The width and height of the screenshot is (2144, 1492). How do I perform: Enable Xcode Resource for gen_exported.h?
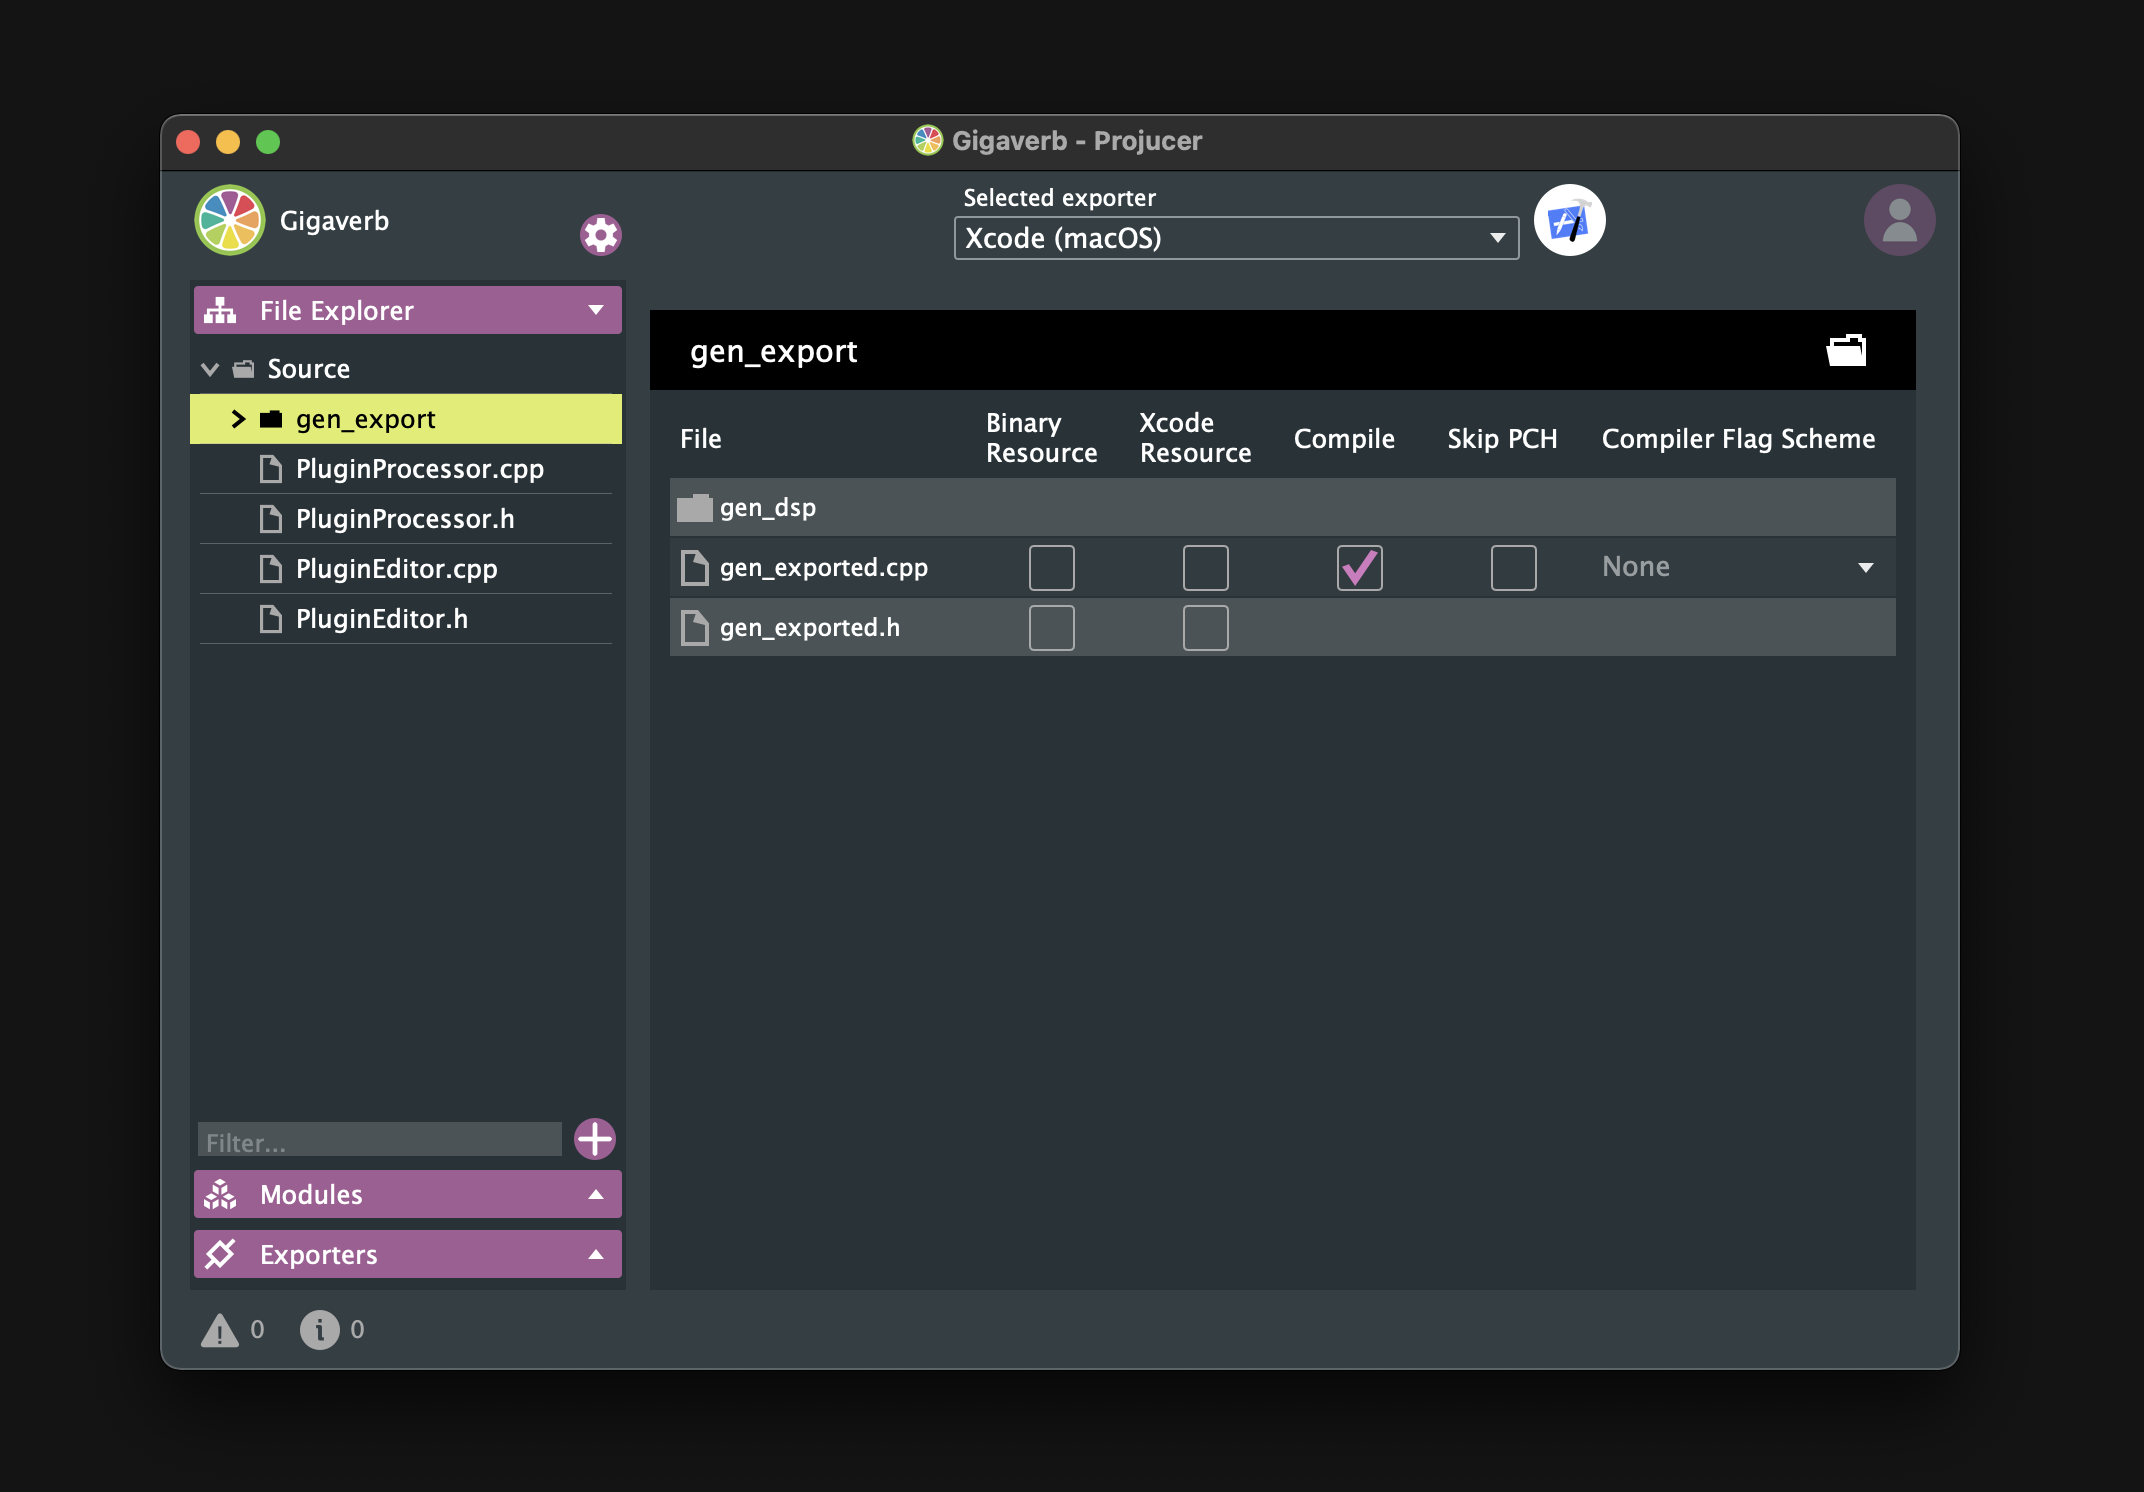[x=1206, y=625]
